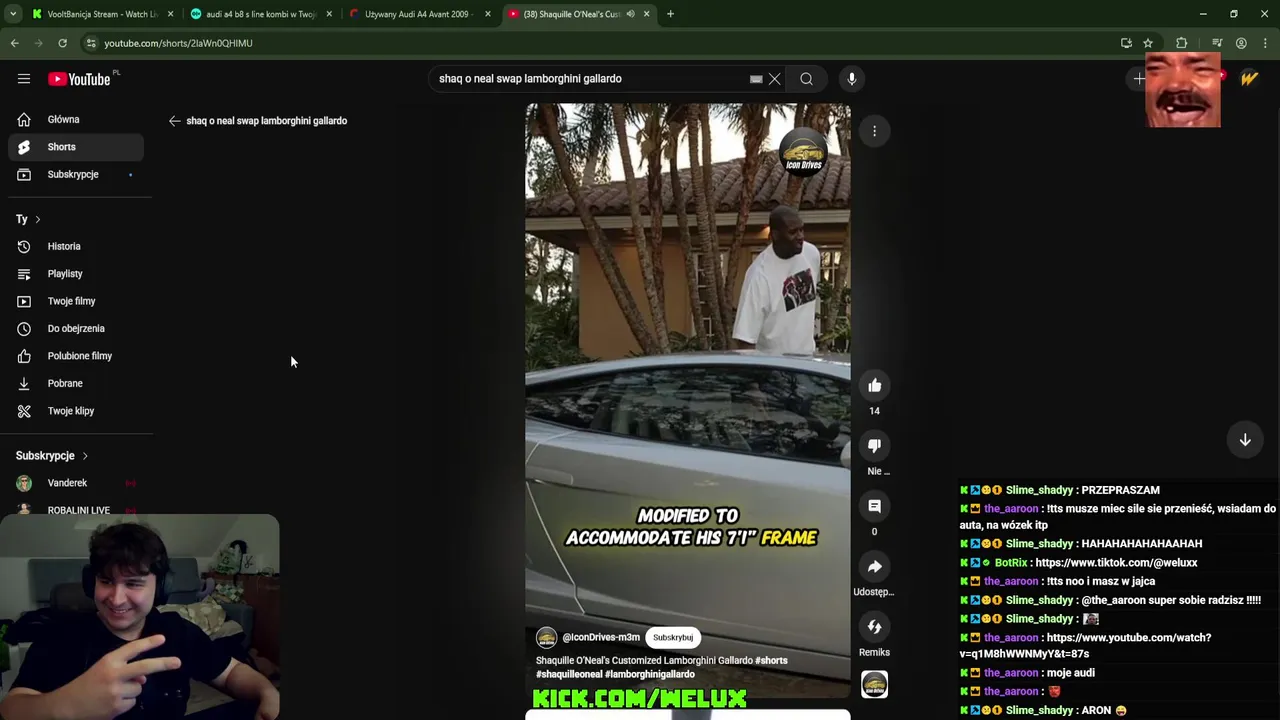Open a new browser tab
Image resolution: width=1280 pixels, height=720 pixels.
click(670, 14)
